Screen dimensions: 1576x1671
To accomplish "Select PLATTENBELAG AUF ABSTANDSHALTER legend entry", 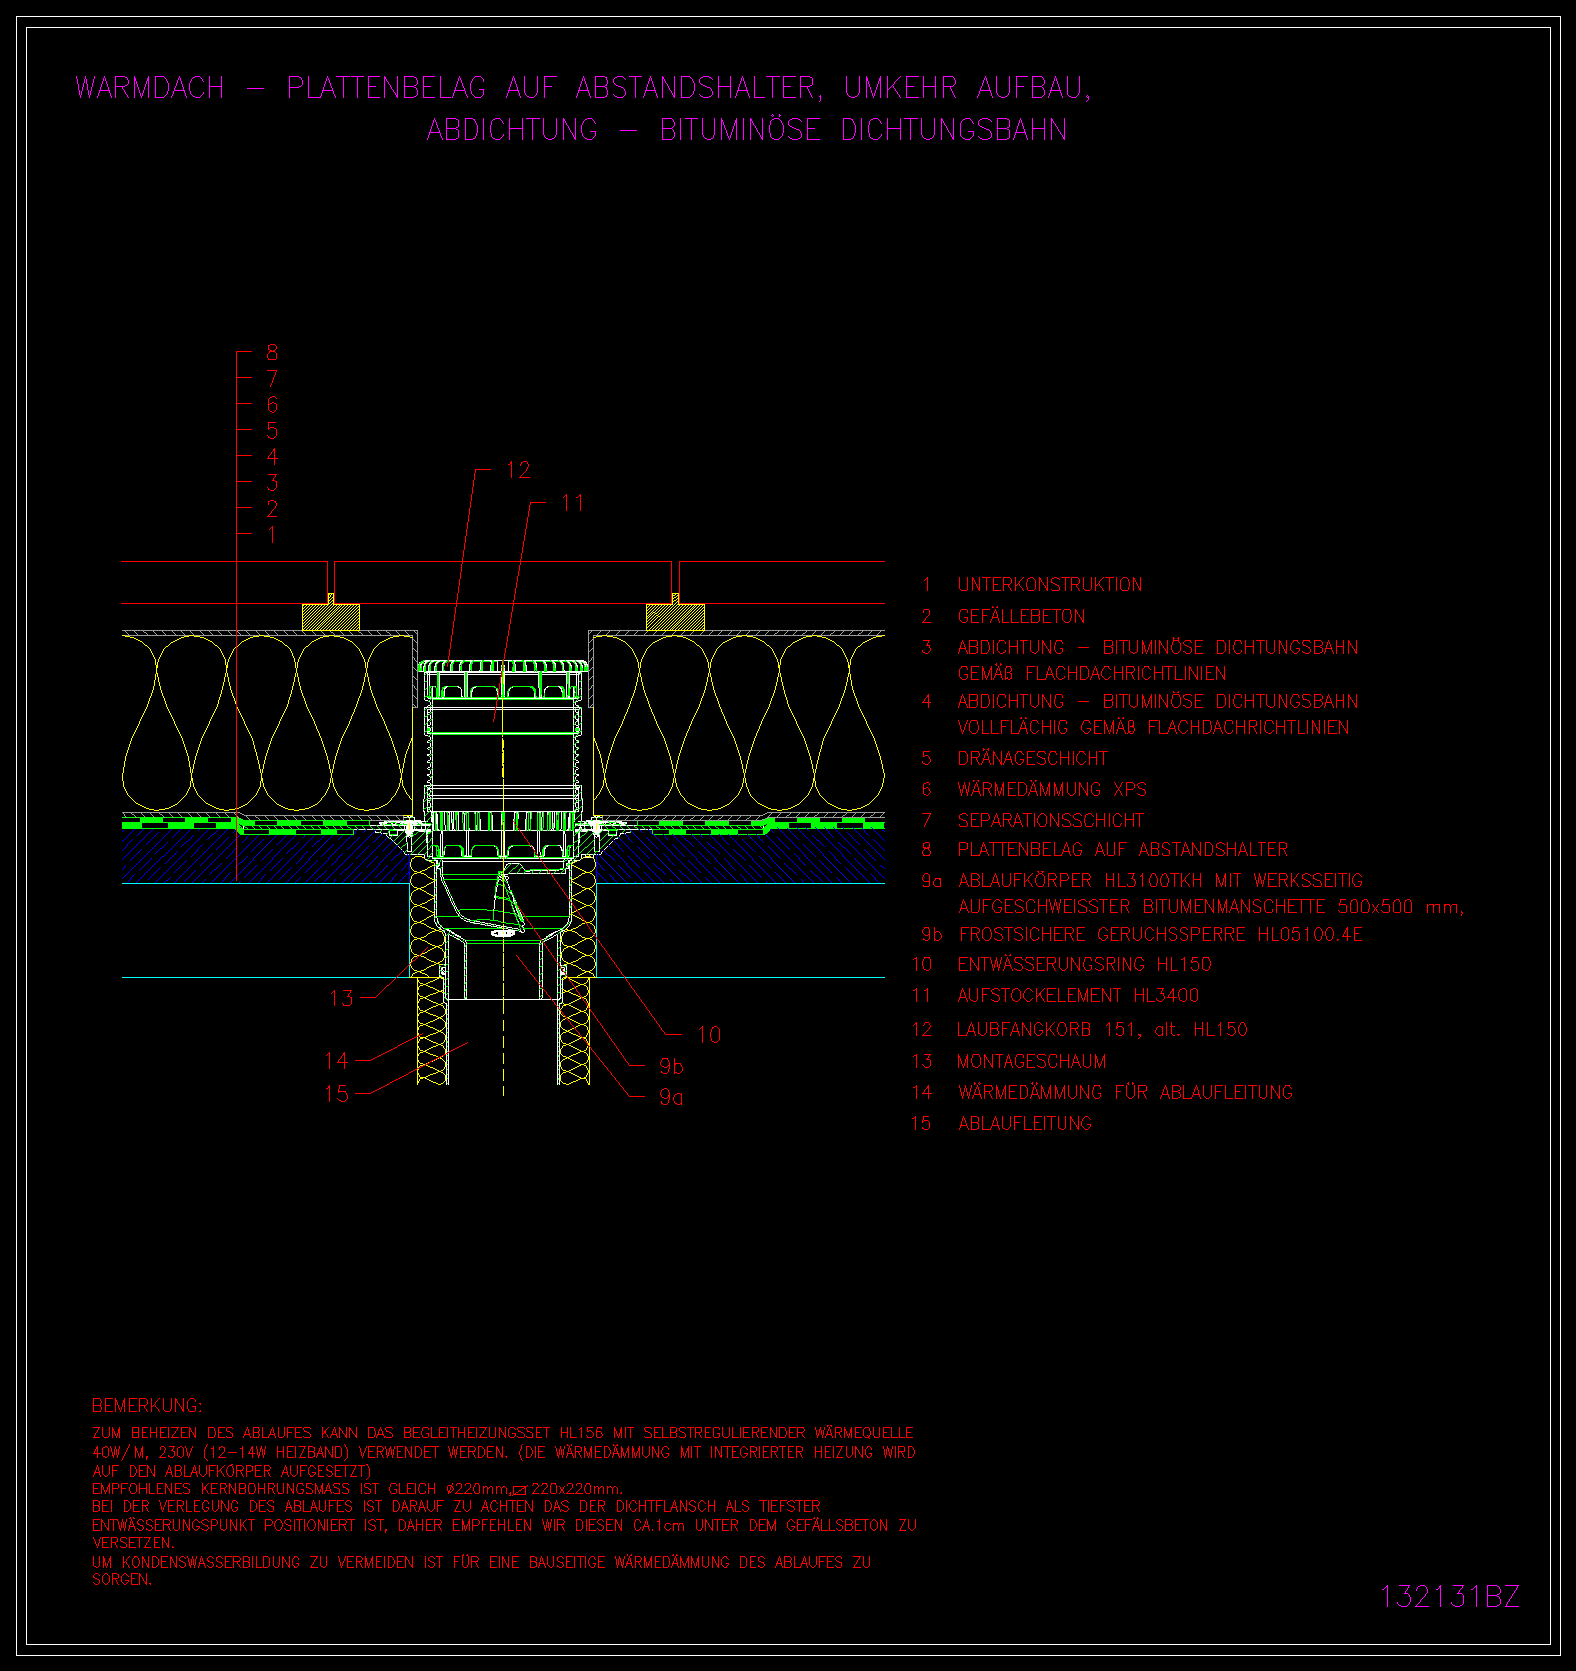I will coord(1122,850).
